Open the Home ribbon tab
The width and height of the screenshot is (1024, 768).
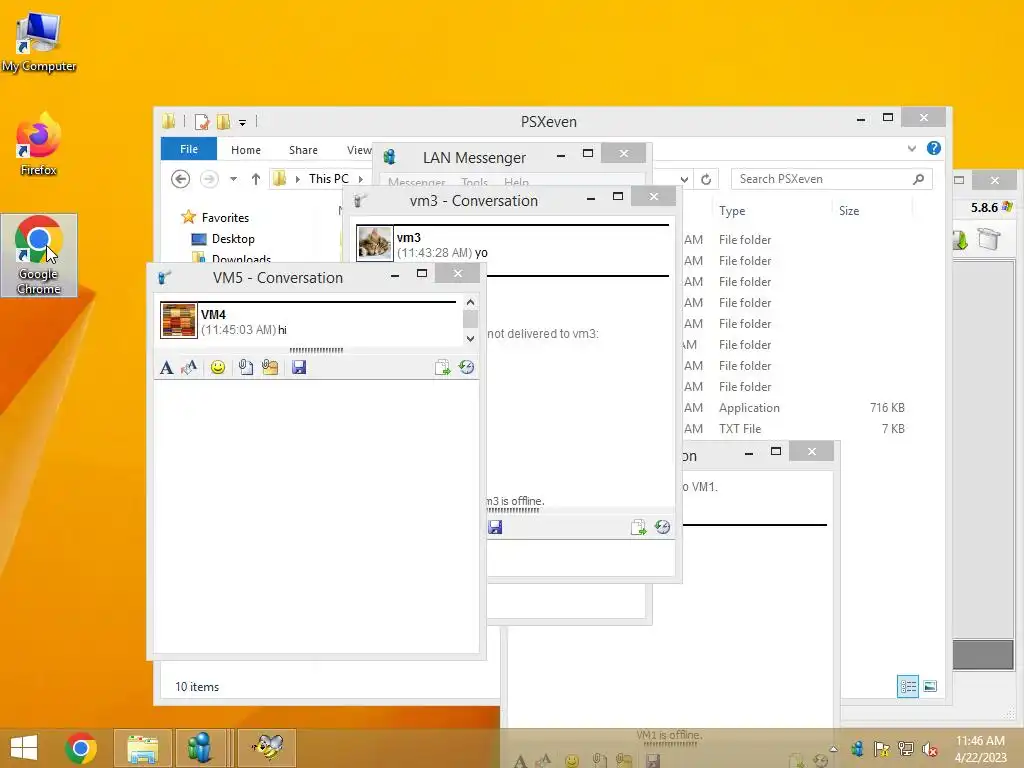pyautogui.click(x=246, y=150)
